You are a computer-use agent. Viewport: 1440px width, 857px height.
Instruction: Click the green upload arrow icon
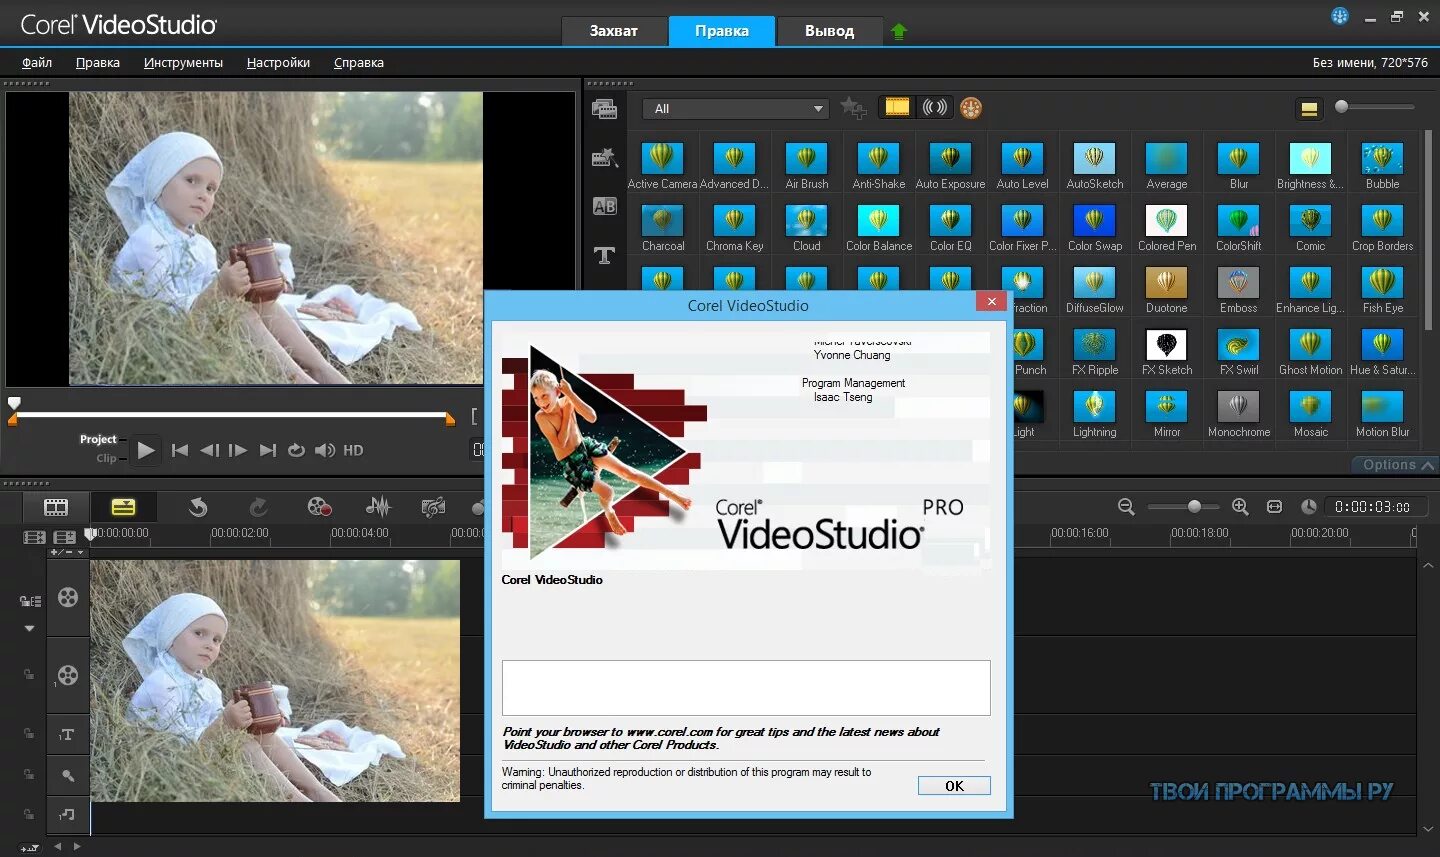coord(899,31)
